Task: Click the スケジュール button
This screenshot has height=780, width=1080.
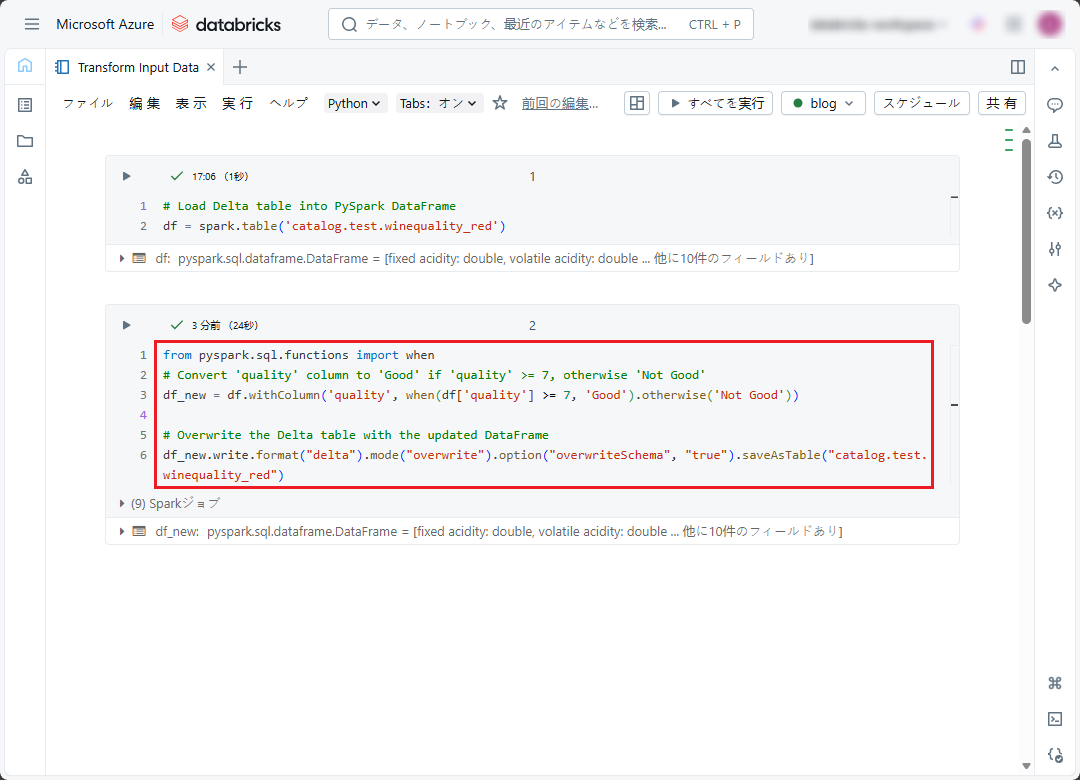Action: 921,103
